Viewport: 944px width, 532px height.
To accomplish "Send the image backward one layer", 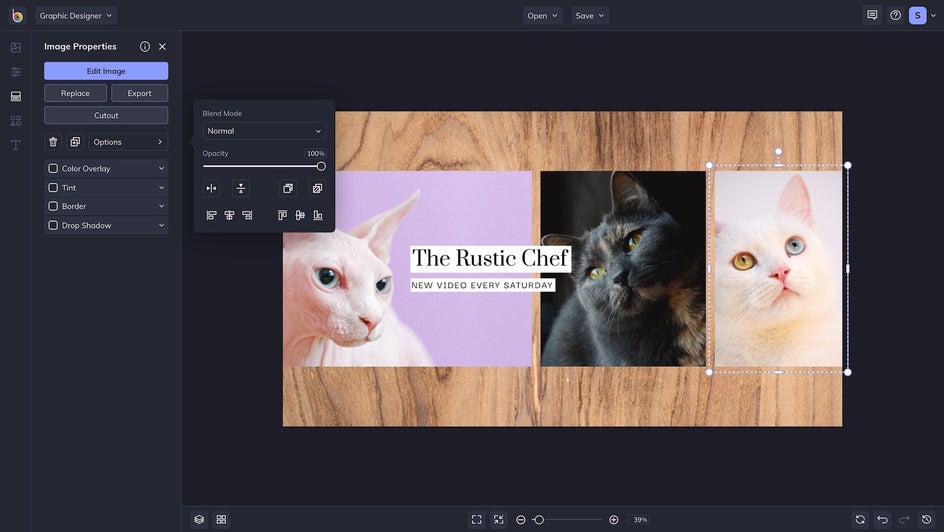I will coord(317,188).
